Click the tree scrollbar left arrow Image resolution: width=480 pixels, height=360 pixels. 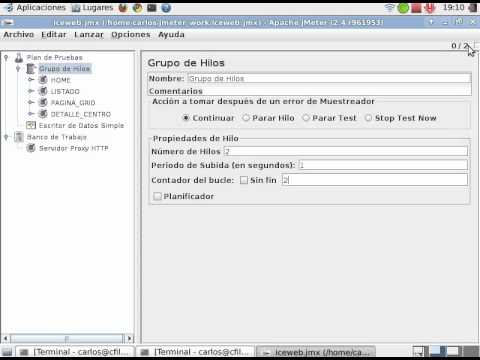[5, 339]
